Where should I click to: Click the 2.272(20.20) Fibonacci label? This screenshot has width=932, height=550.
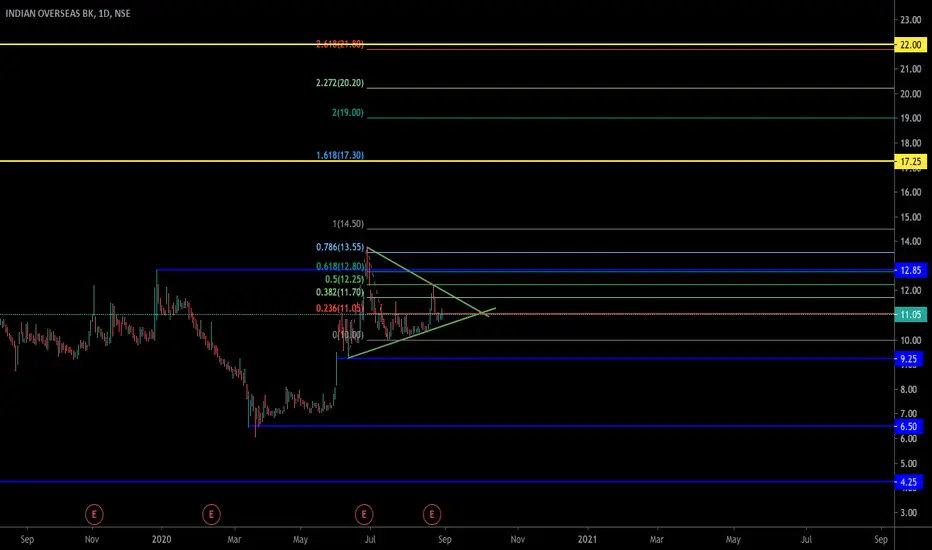[x=340, y=83]
